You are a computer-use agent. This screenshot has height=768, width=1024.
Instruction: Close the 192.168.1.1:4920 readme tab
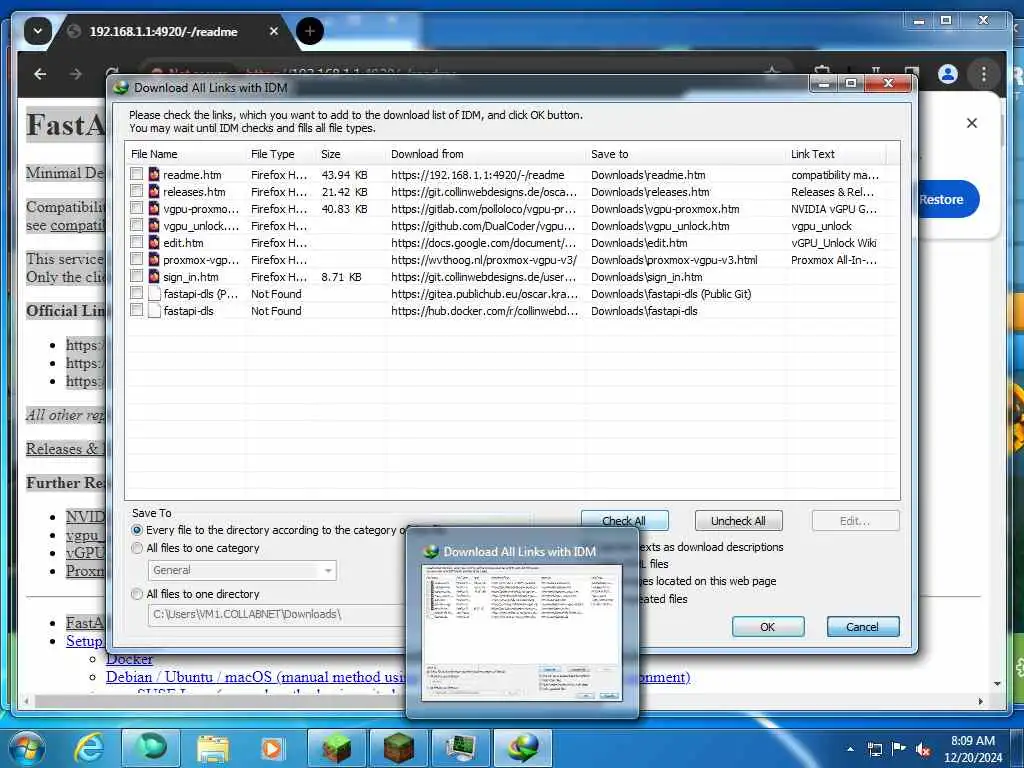(274, 31)
